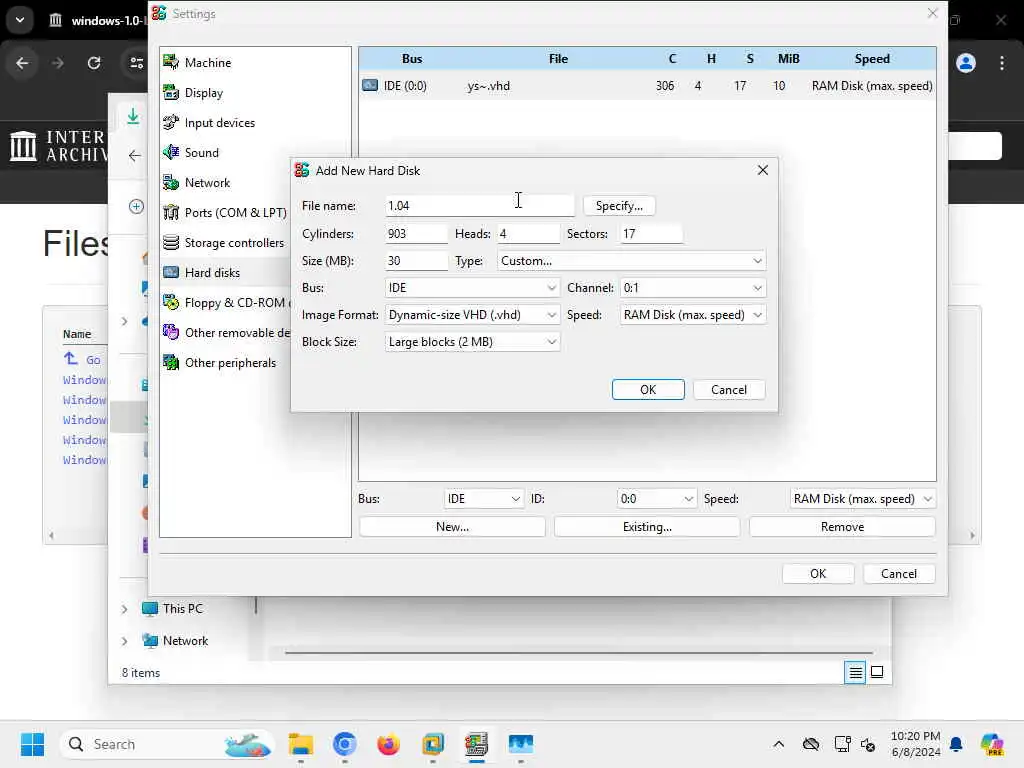Image resolution: width=1024 pixels, height=768 pixels.
Task: Open Chrome from the taskbar
Action: 345,744
